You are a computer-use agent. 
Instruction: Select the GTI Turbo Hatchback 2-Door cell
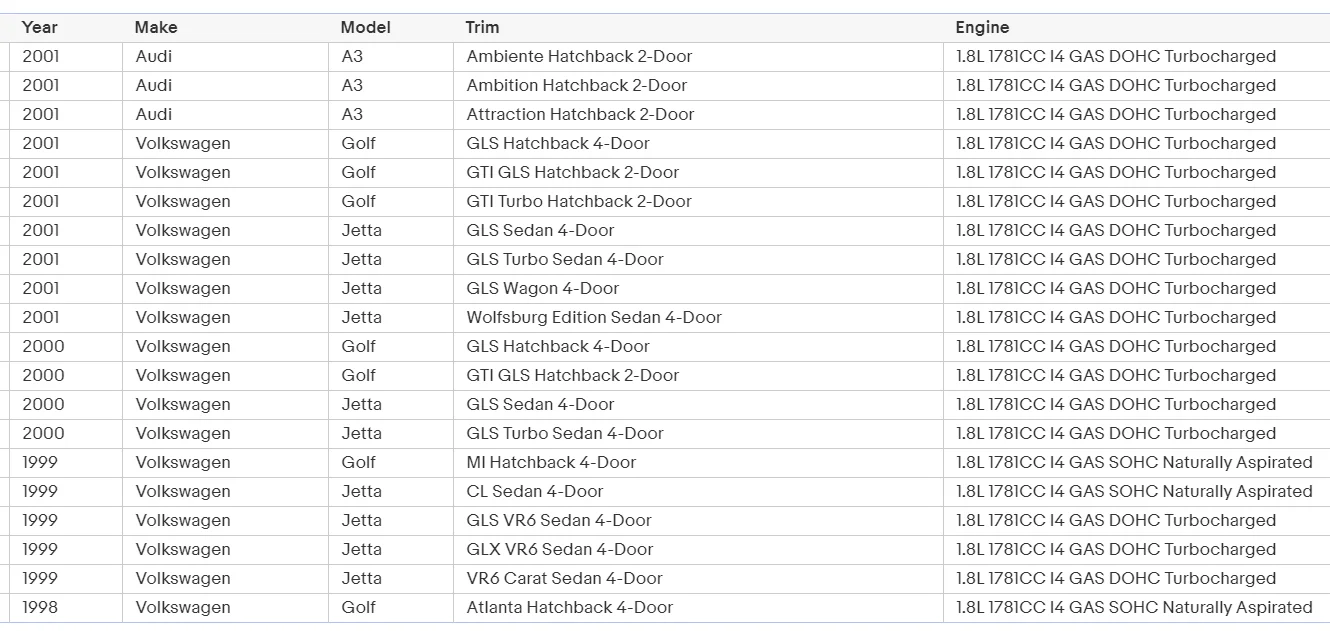579,202
